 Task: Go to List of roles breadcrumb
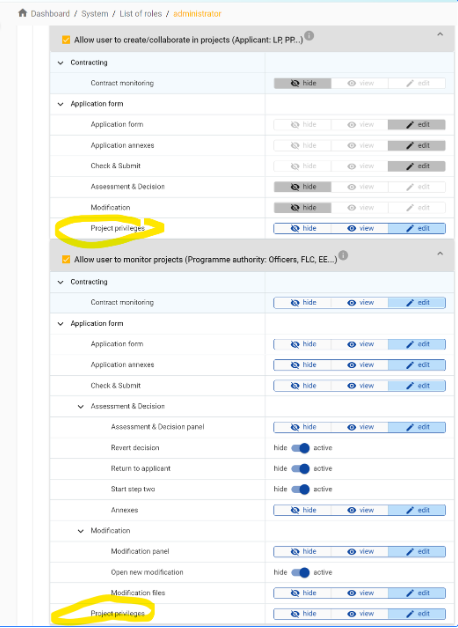[x=141, y=14]
